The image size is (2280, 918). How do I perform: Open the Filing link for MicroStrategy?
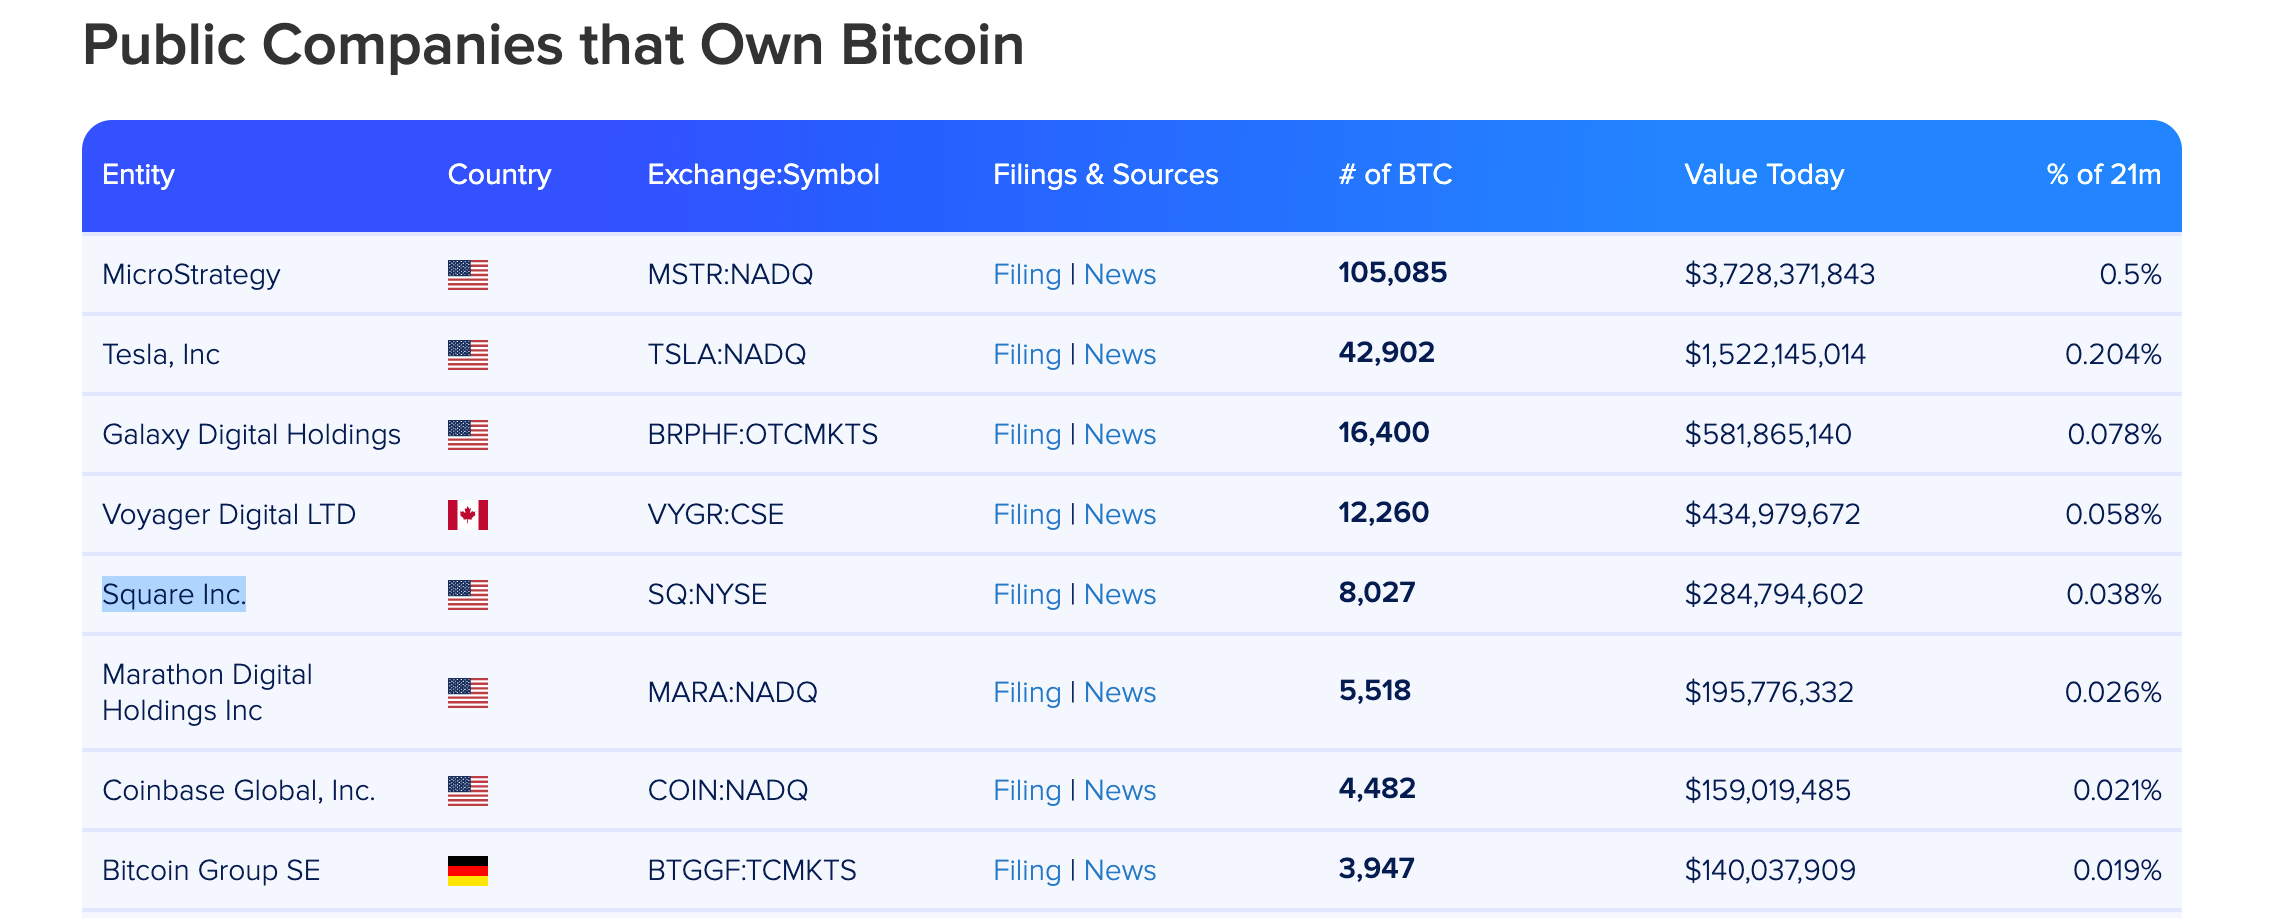click(1027, 274)
